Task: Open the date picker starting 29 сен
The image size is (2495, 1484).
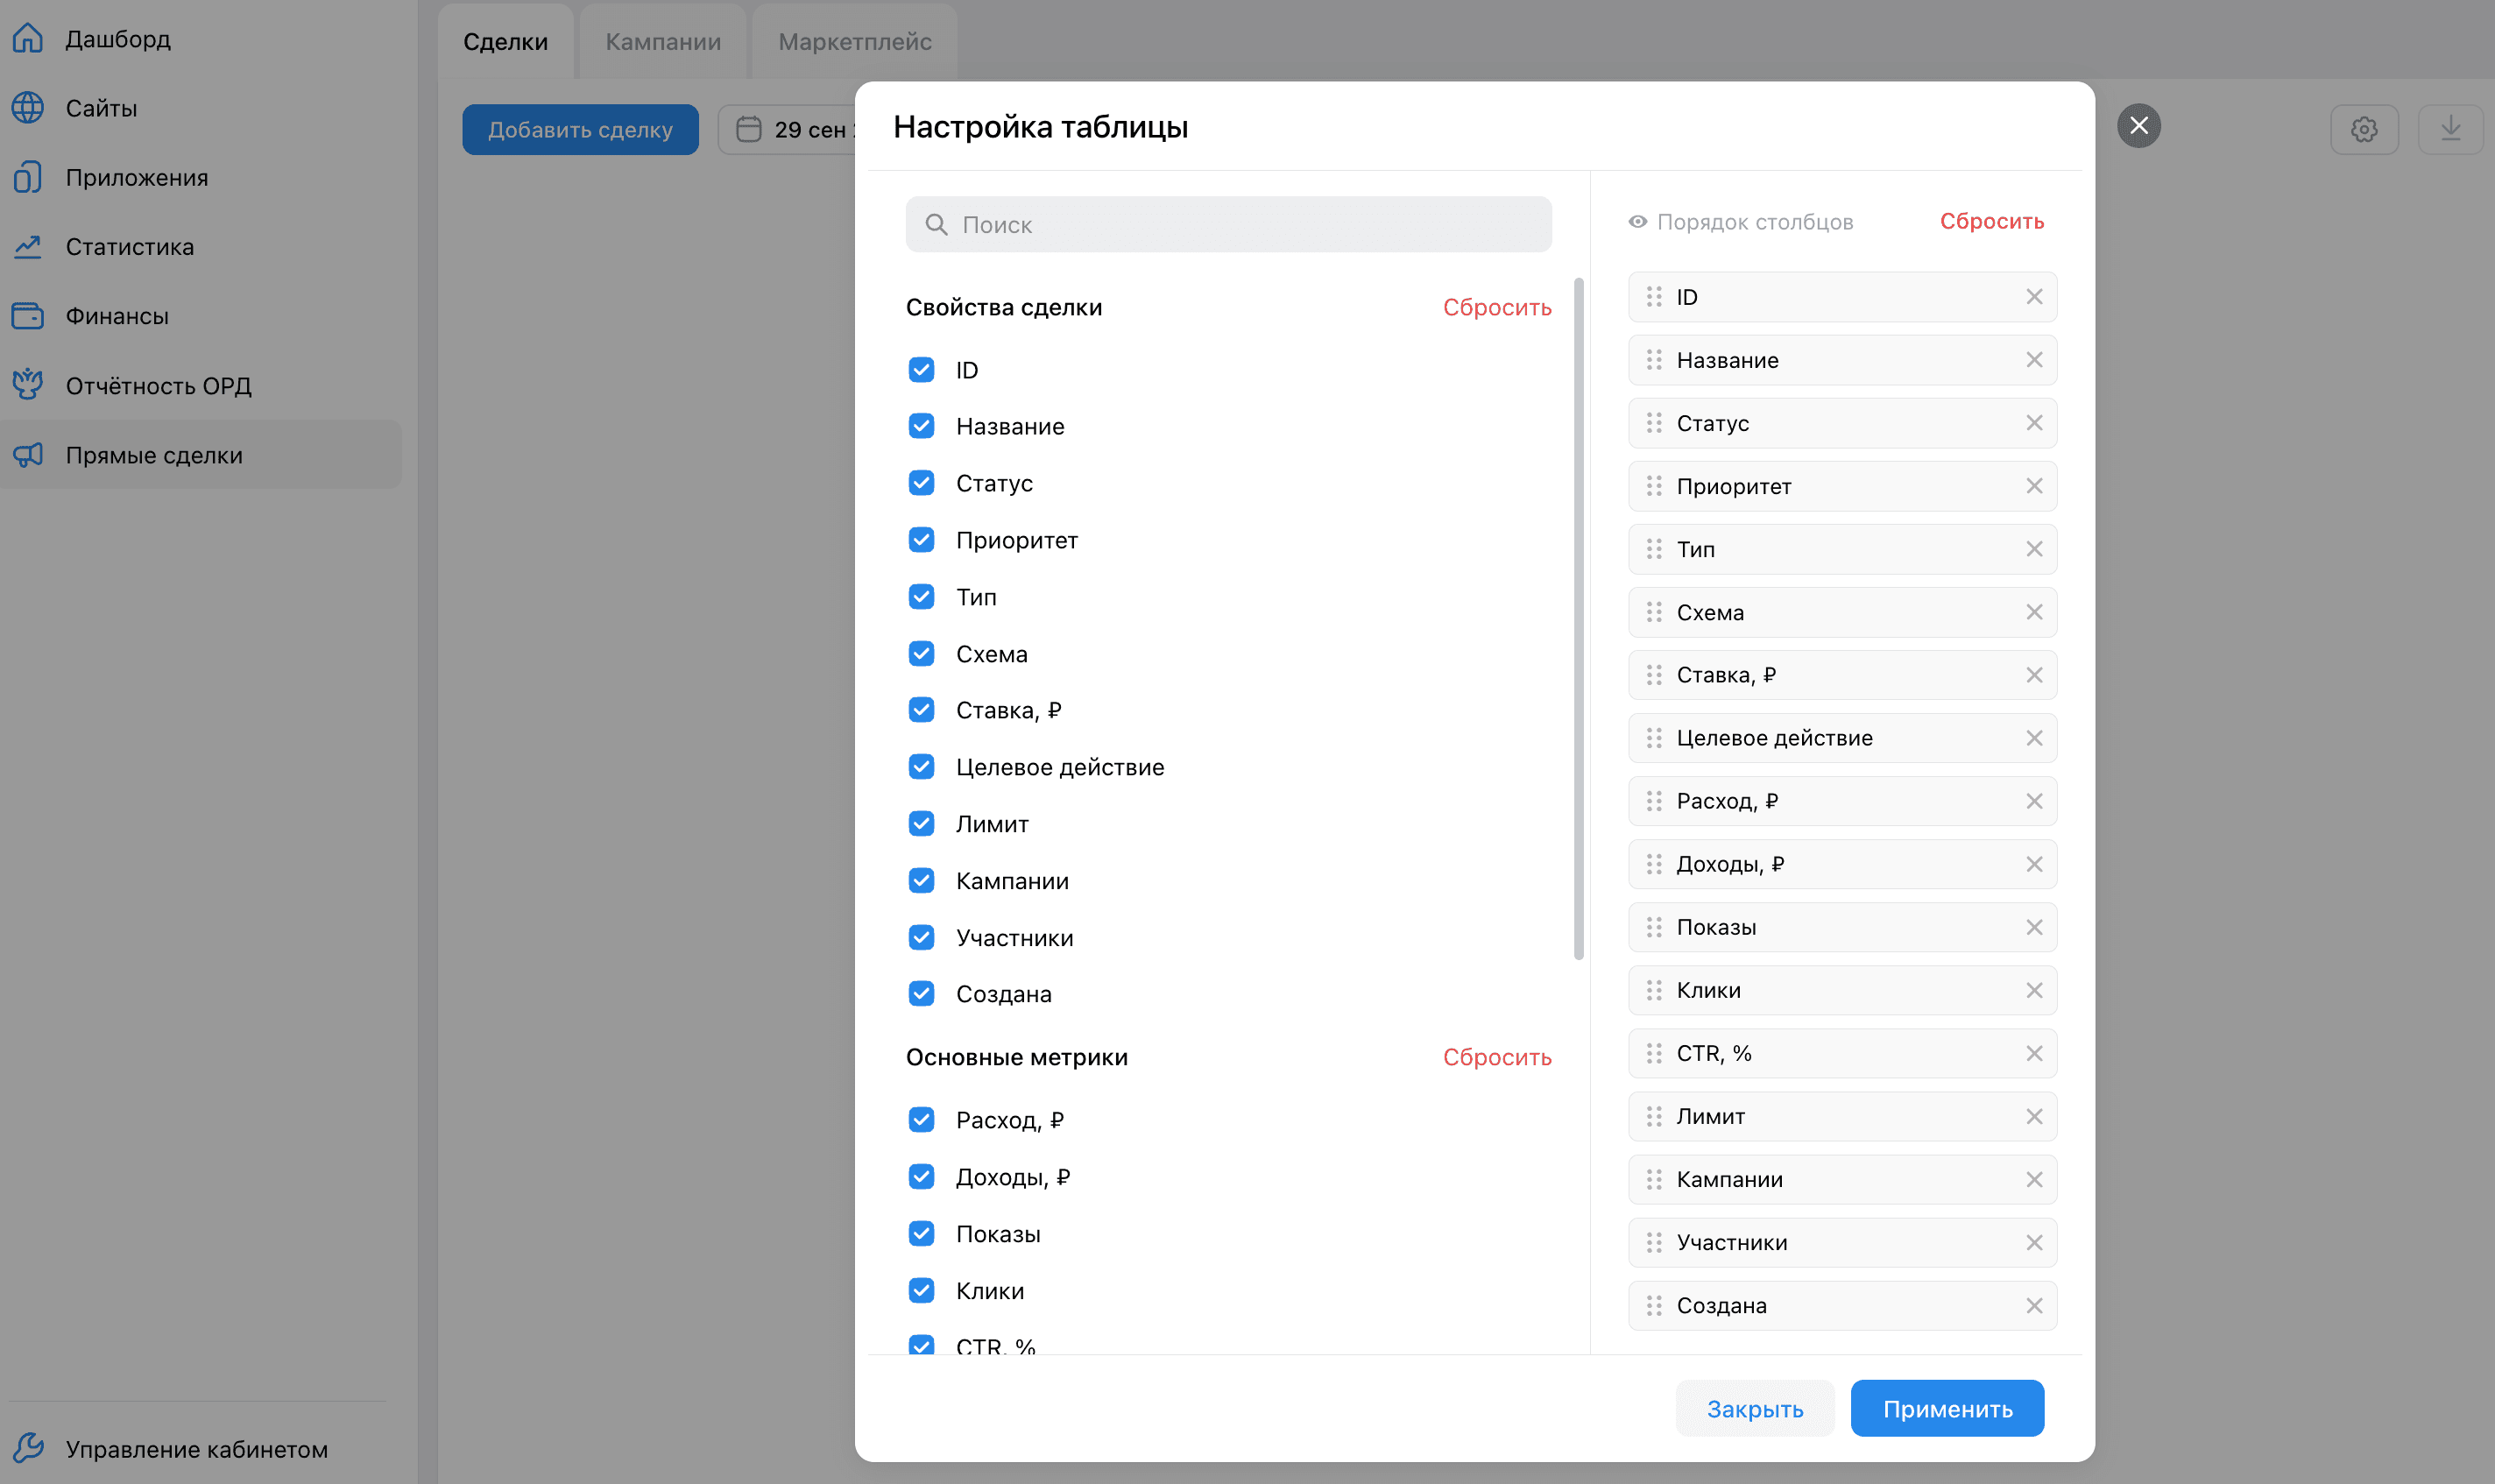Action: (x=790, y=129)
